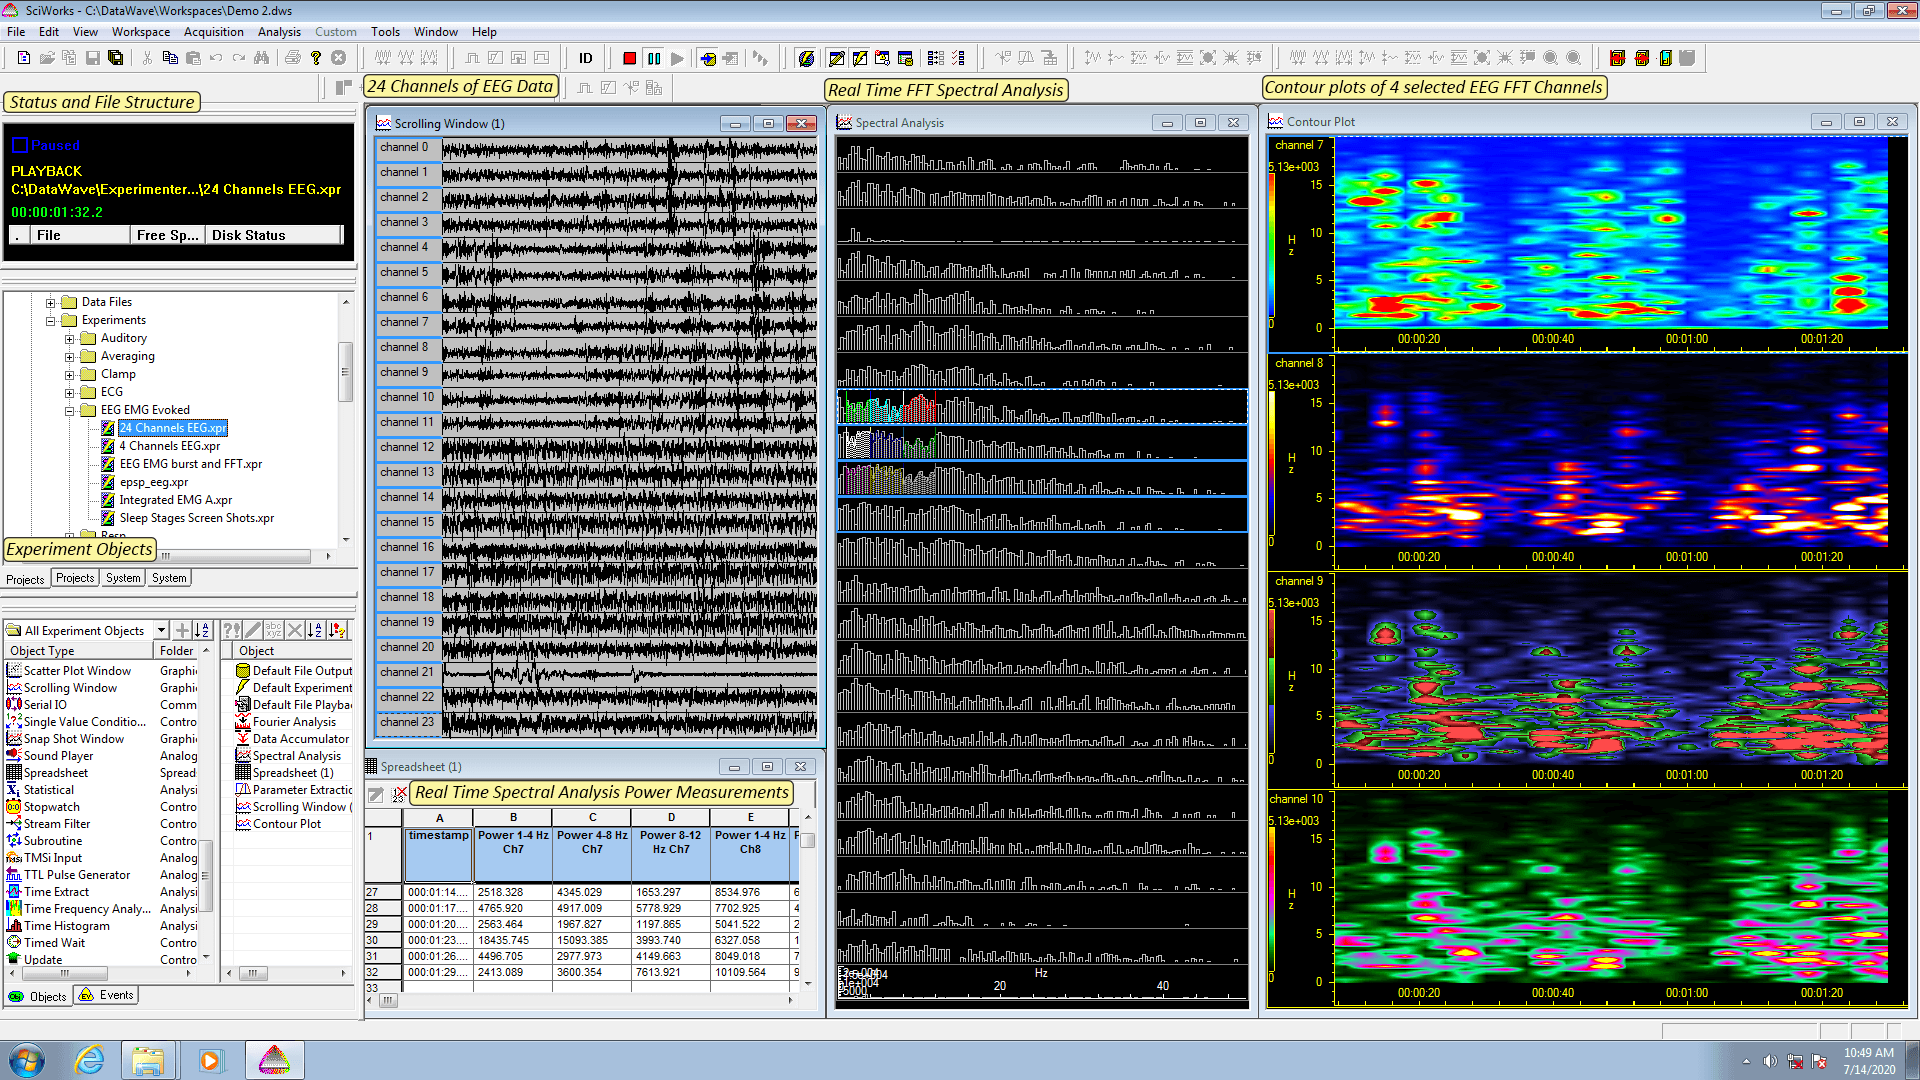Expand the Auditory folder
Viewport: 1920px width, 1080px height.
click(70, 339)
